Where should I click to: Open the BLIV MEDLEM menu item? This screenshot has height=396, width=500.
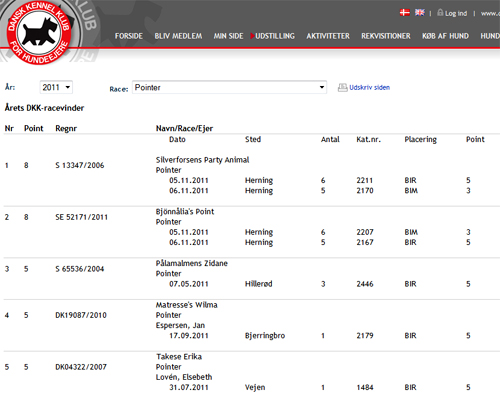(x=178, y=36)
